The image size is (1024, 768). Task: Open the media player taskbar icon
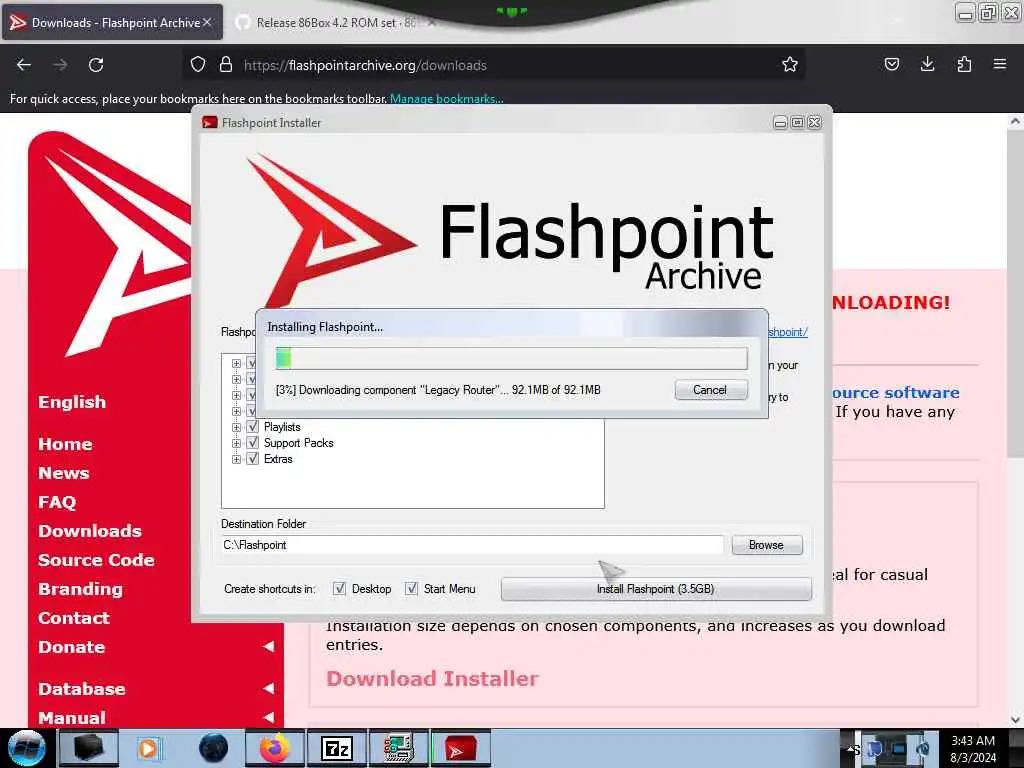148,748
